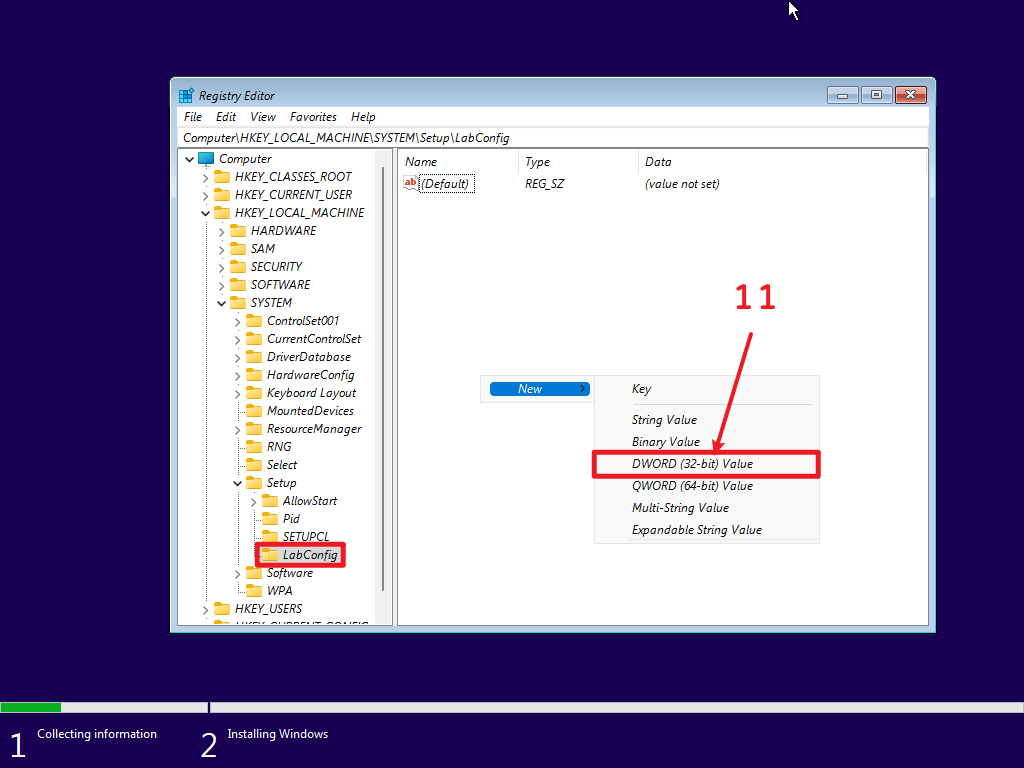The height and width of the screenshot is (768, 1024).
Task: Open the Edit menu
Action: (226, 117)
